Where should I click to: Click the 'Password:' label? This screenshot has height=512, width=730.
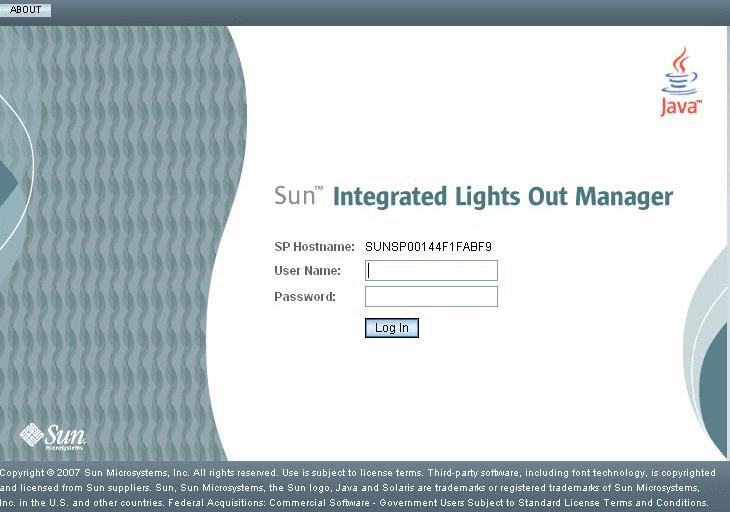coord(305,297)
